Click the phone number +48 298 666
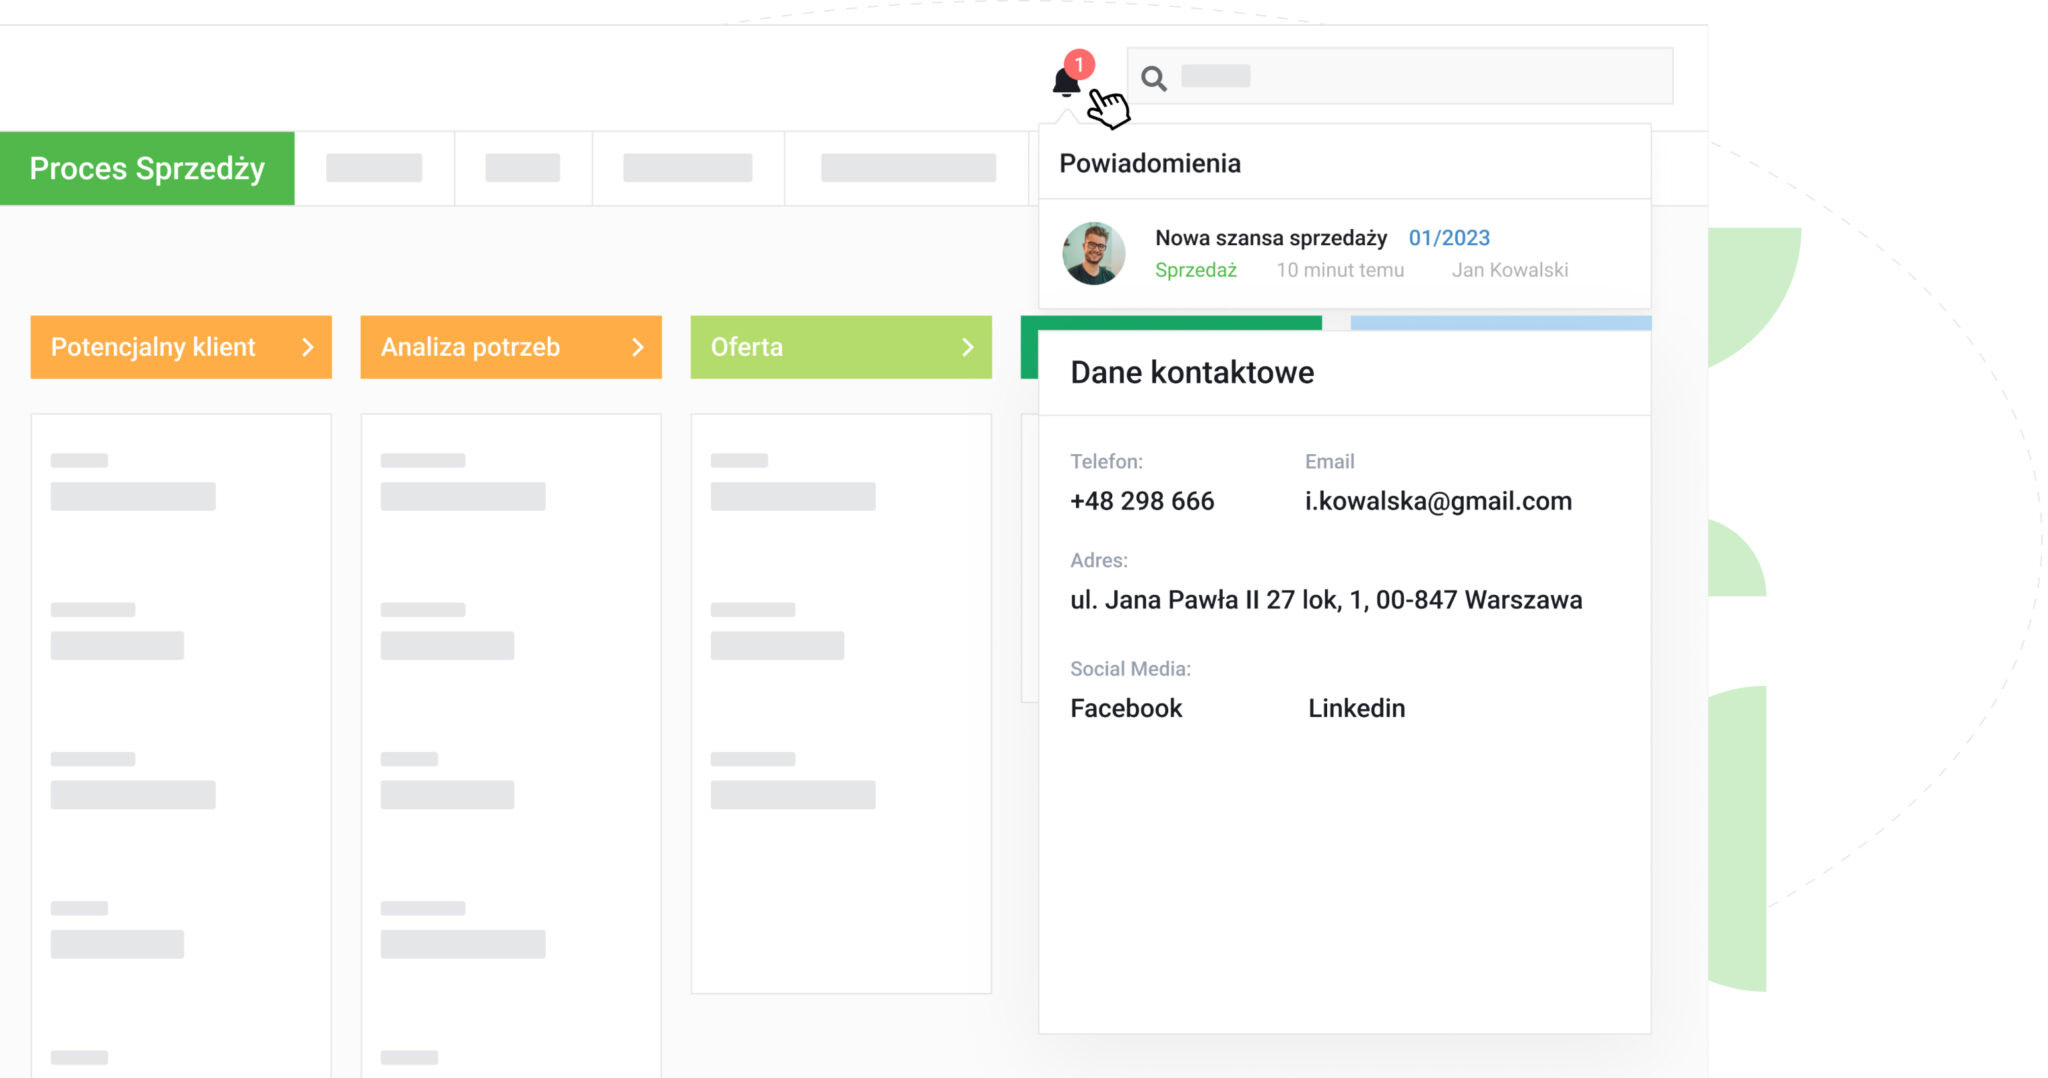Image resolution: width=2048 pixels, height=1078 pixels. click(1142, 501)
